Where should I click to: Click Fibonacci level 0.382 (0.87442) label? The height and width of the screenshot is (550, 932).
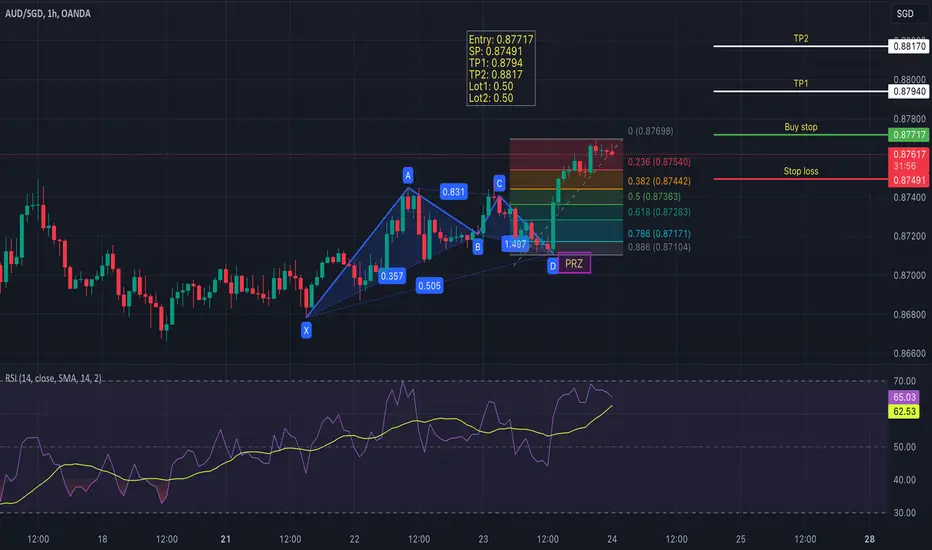(659, 181)
